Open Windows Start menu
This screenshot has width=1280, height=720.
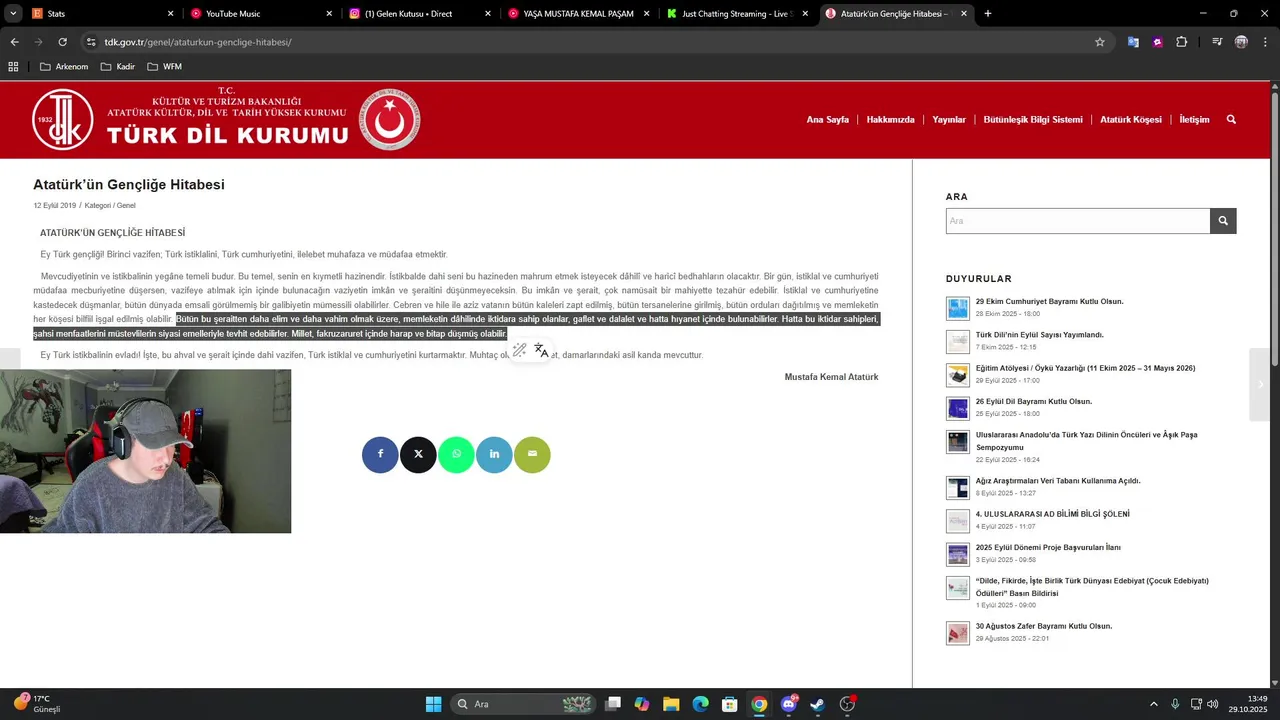coord(433,704)
